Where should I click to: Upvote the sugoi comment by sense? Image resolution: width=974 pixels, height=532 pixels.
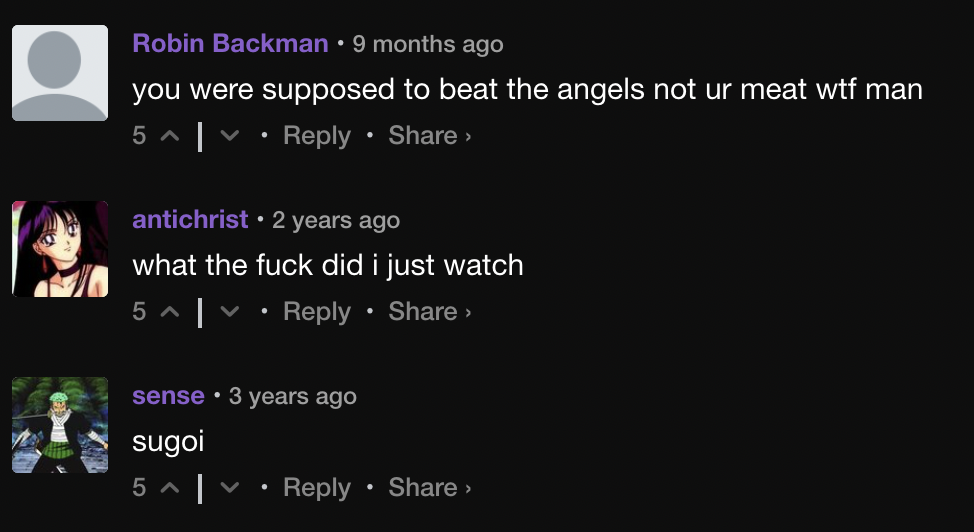tap(170, 488)
